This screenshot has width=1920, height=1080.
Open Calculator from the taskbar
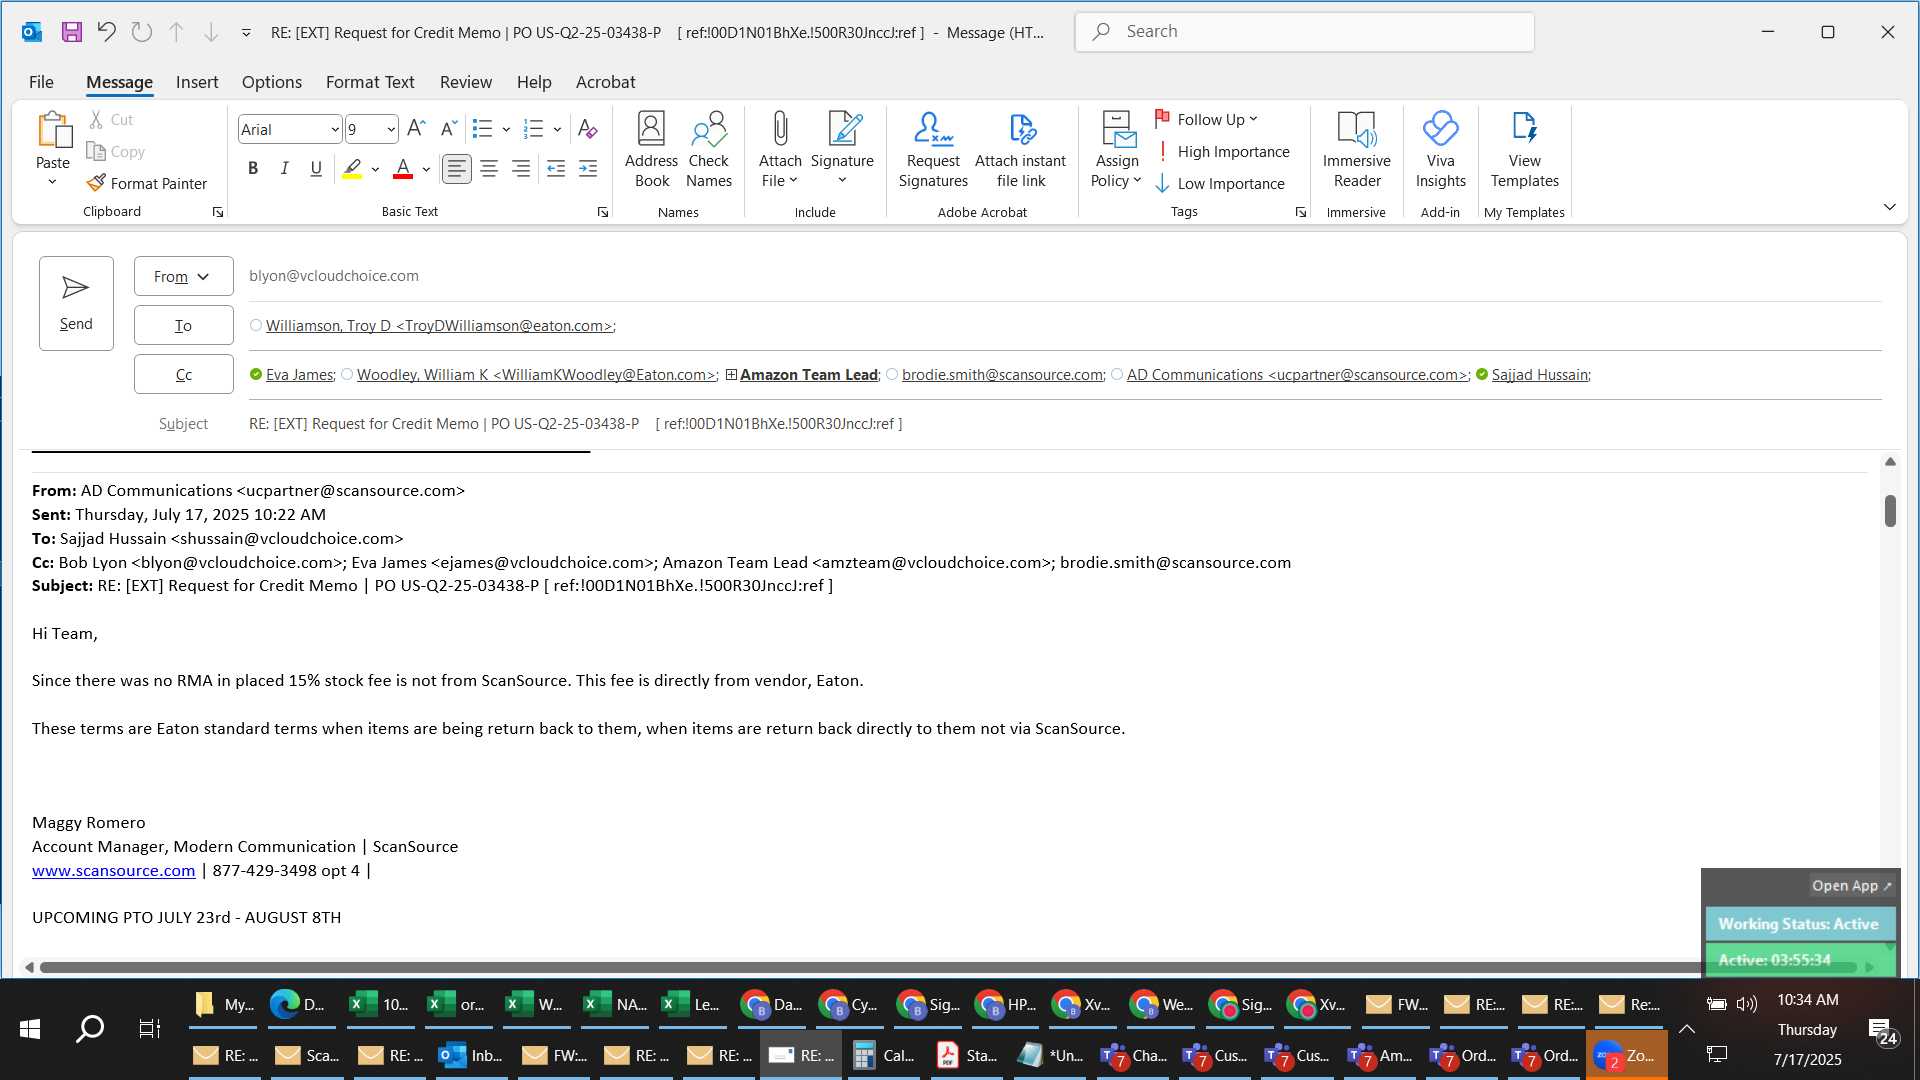(885, 1055)
